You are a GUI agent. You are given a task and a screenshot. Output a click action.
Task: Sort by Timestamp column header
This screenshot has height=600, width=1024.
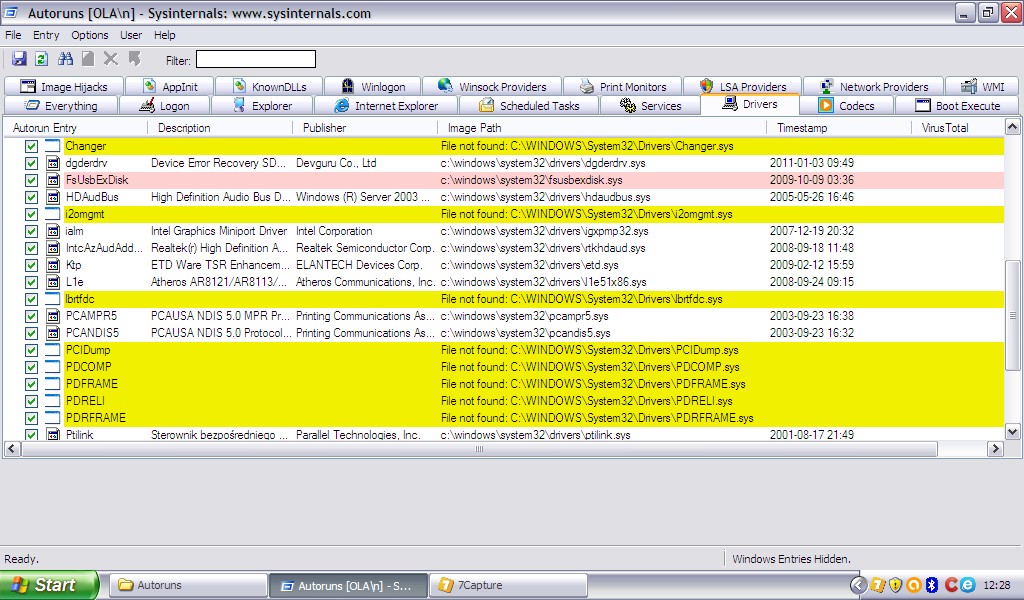[x=839, y=128]
